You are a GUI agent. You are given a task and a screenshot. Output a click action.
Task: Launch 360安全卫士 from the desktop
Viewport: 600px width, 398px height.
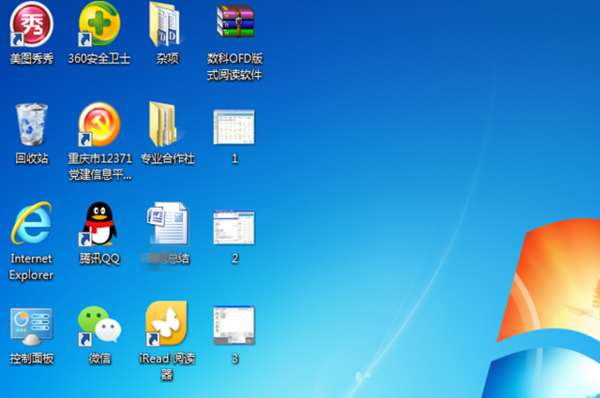click(x=99, y=24)
